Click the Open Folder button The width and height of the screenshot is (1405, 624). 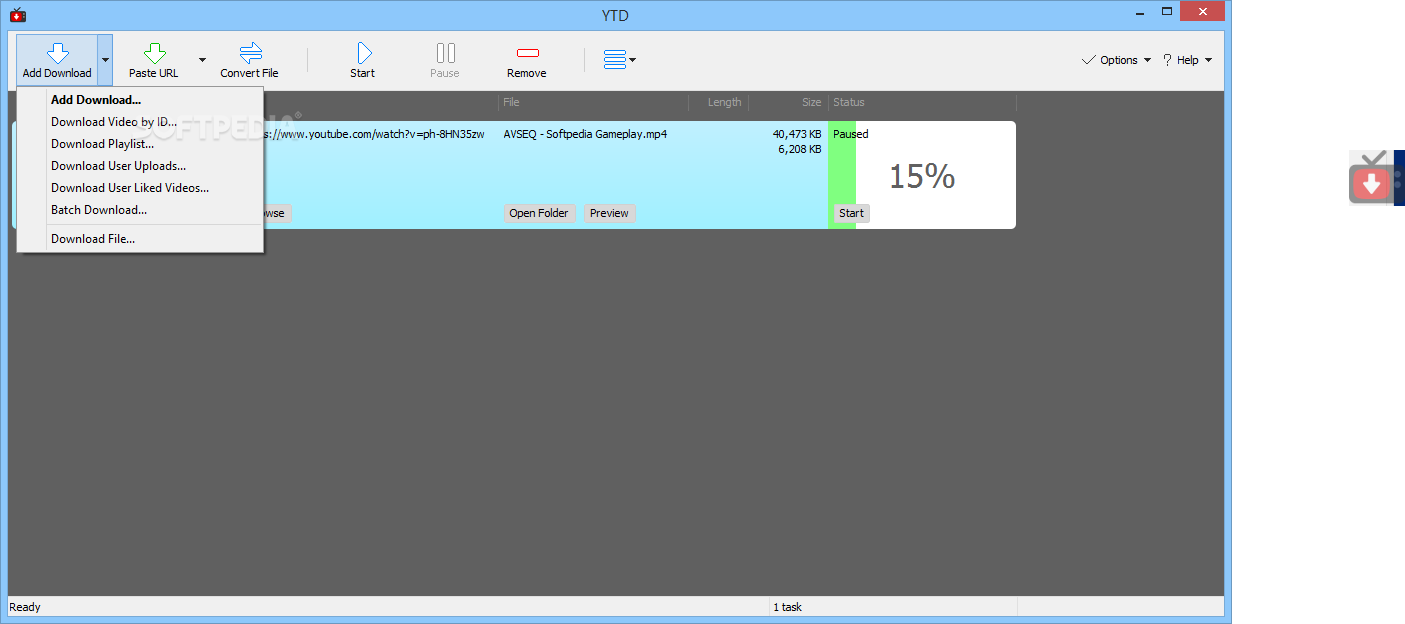[539, 213]
